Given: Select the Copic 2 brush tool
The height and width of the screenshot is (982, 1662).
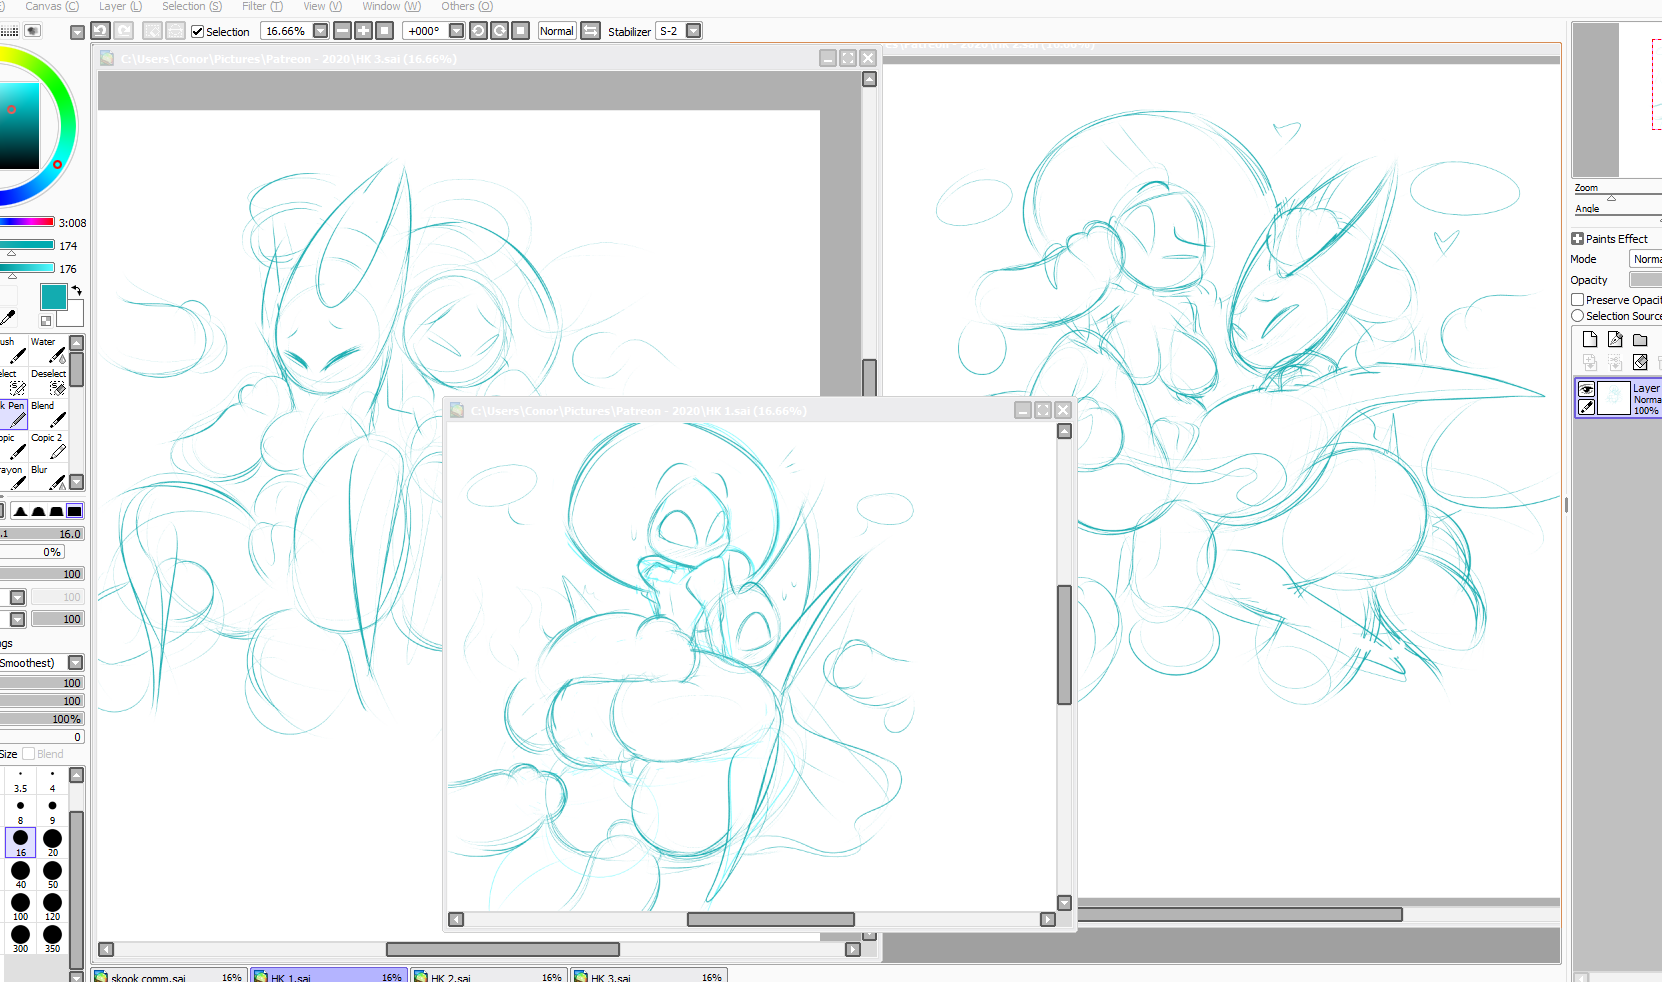Looking at the screenshot, I should click(48, 446).
